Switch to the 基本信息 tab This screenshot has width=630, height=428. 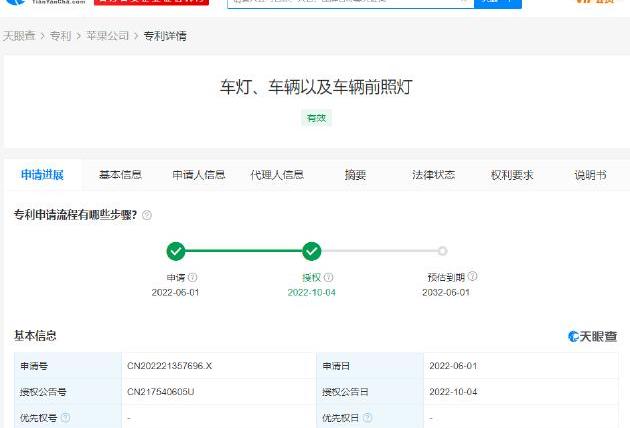pos(120,175)
